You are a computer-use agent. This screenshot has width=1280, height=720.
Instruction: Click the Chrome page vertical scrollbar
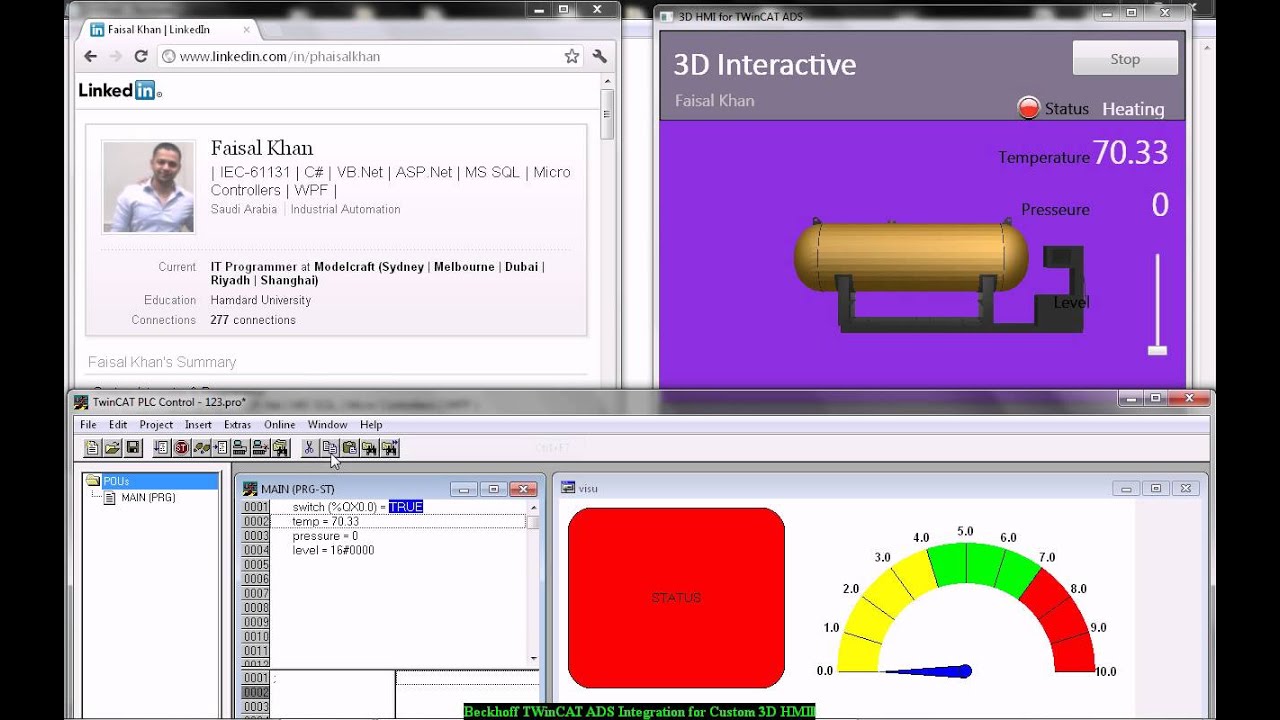(607, 115)
